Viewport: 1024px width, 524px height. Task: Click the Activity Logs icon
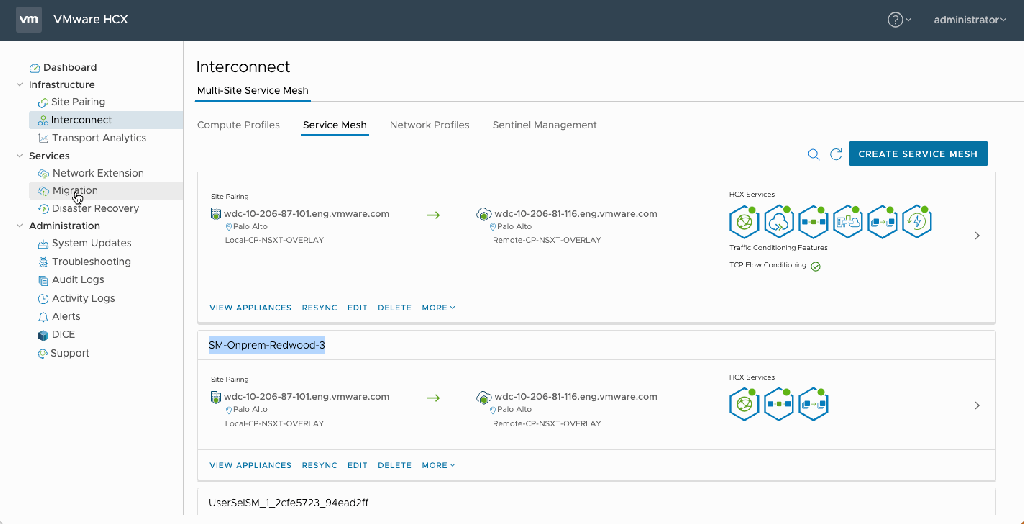[44, 299]
